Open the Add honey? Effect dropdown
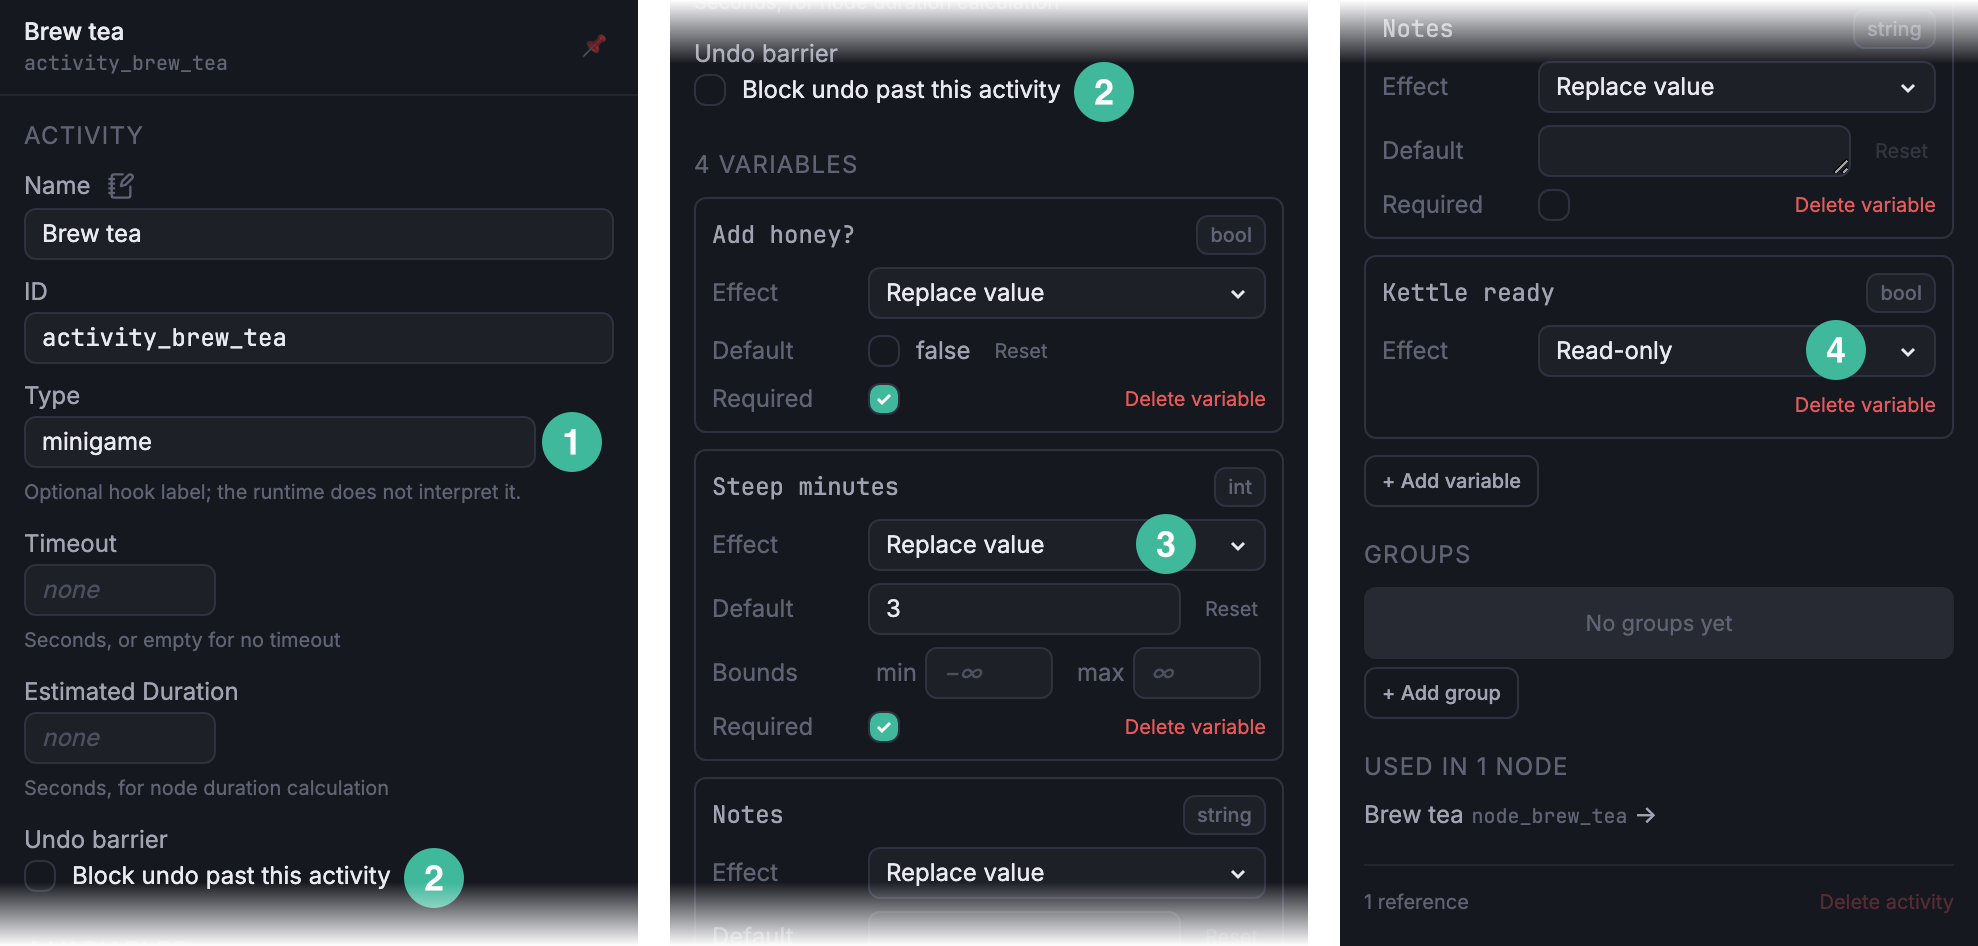The image size is (1978, 946). pyautogui.click(x=1067, y=293)
